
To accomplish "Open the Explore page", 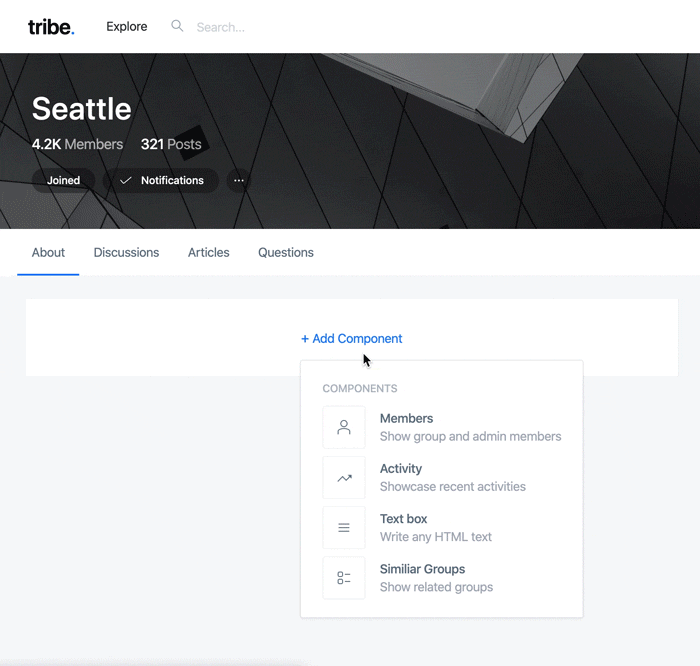I will (x=127, y=27).
